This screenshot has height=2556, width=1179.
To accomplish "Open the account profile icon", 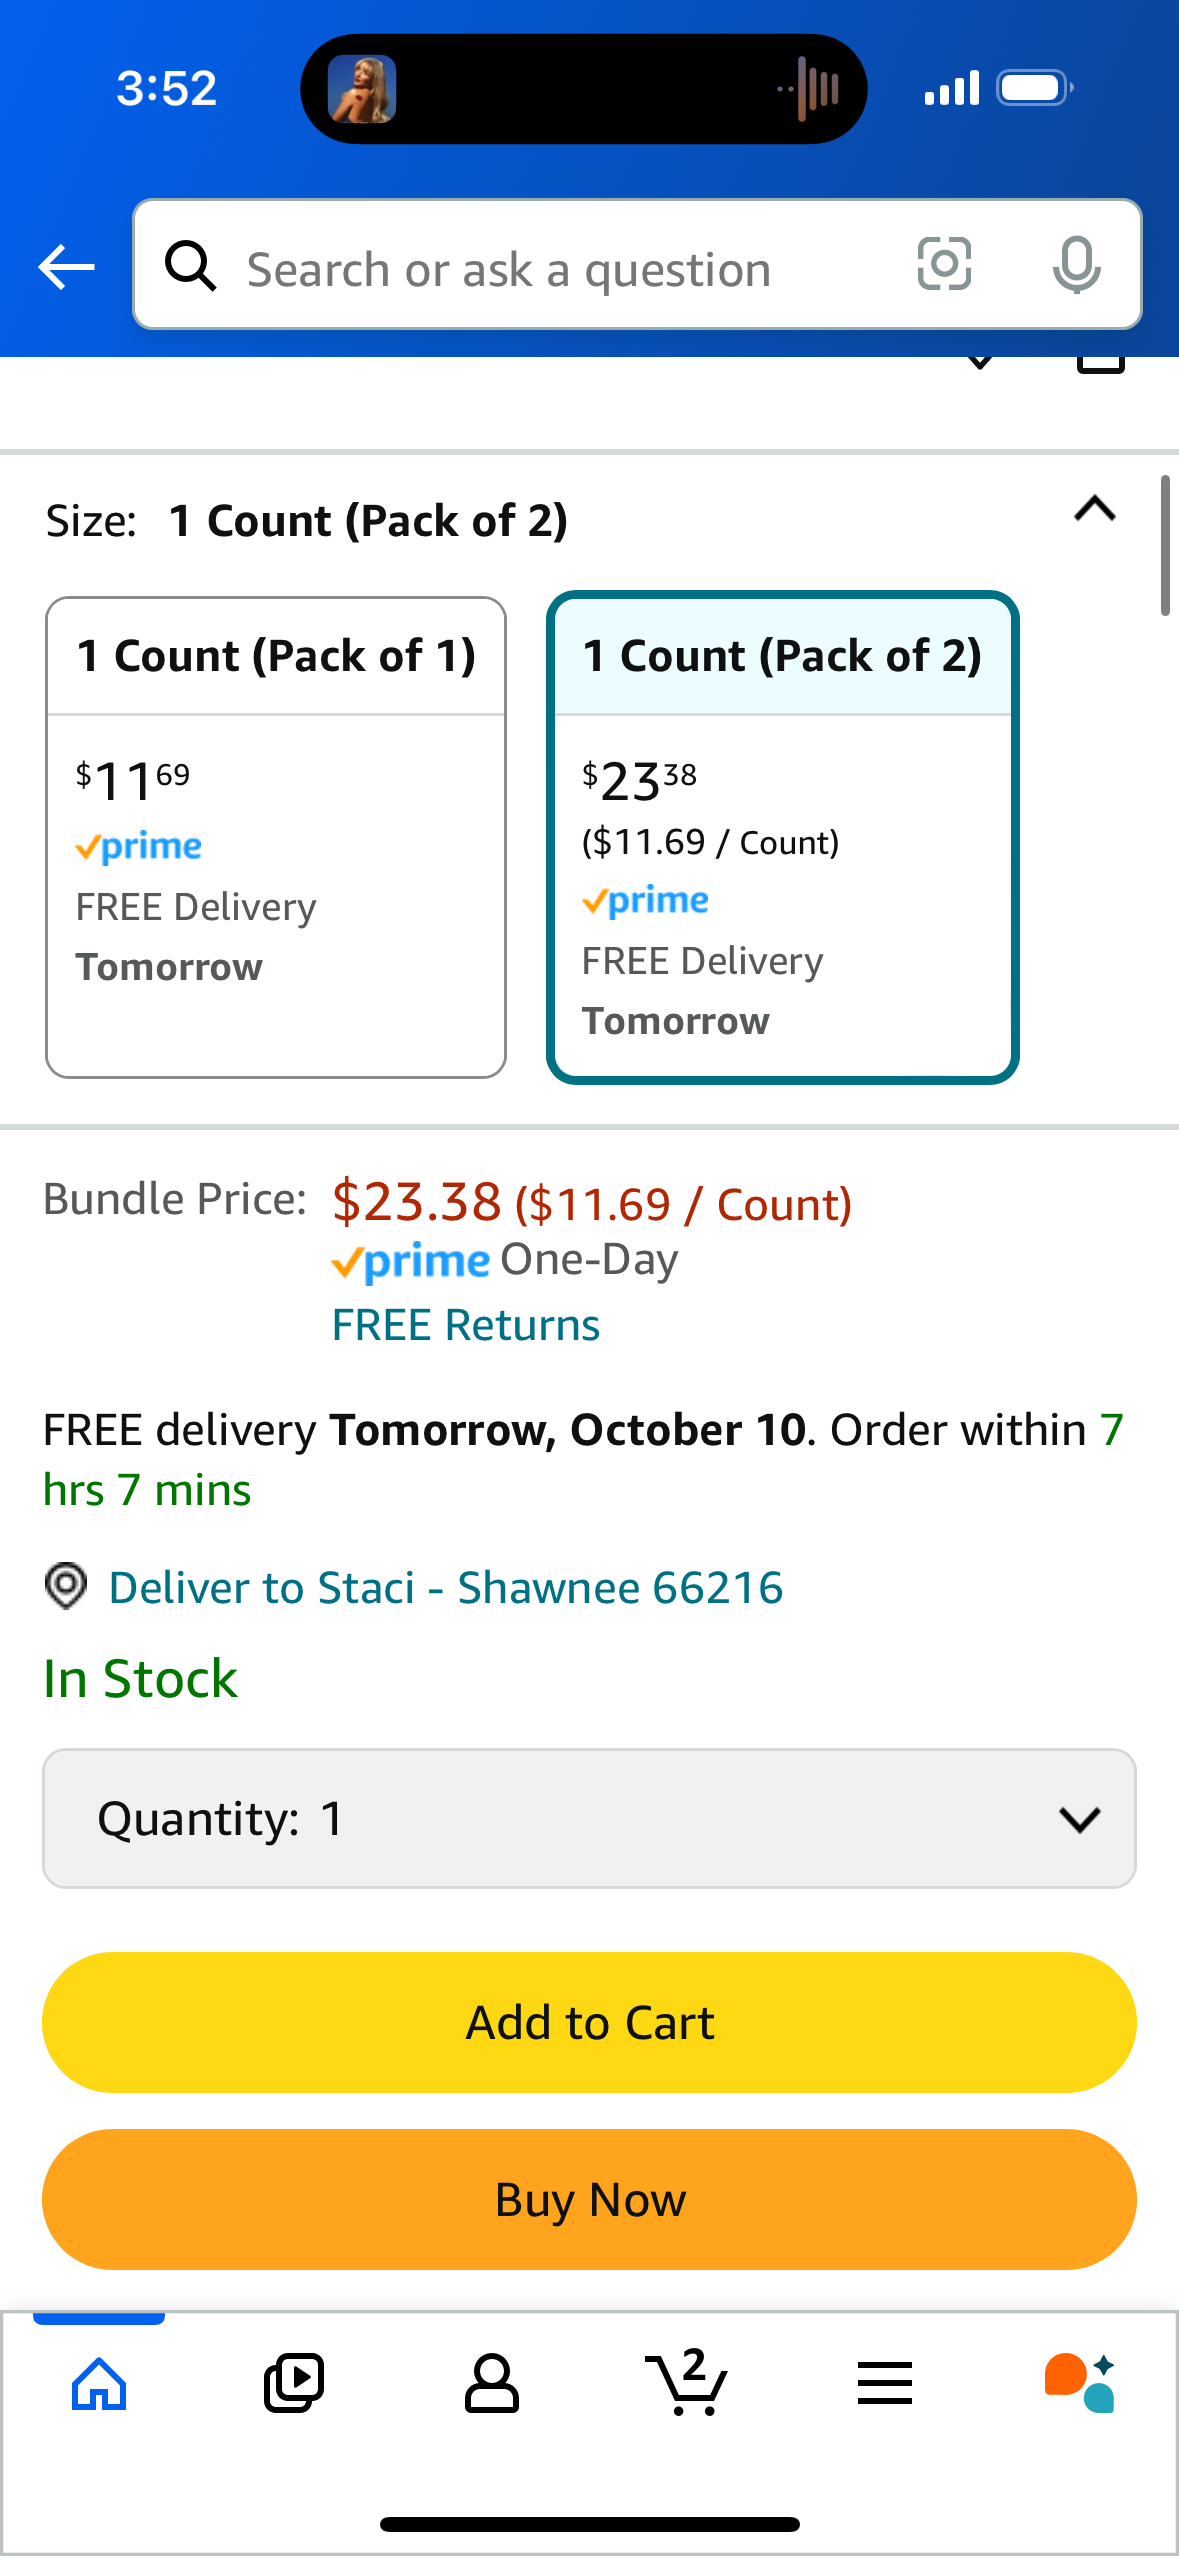I will pos(491,2383).
